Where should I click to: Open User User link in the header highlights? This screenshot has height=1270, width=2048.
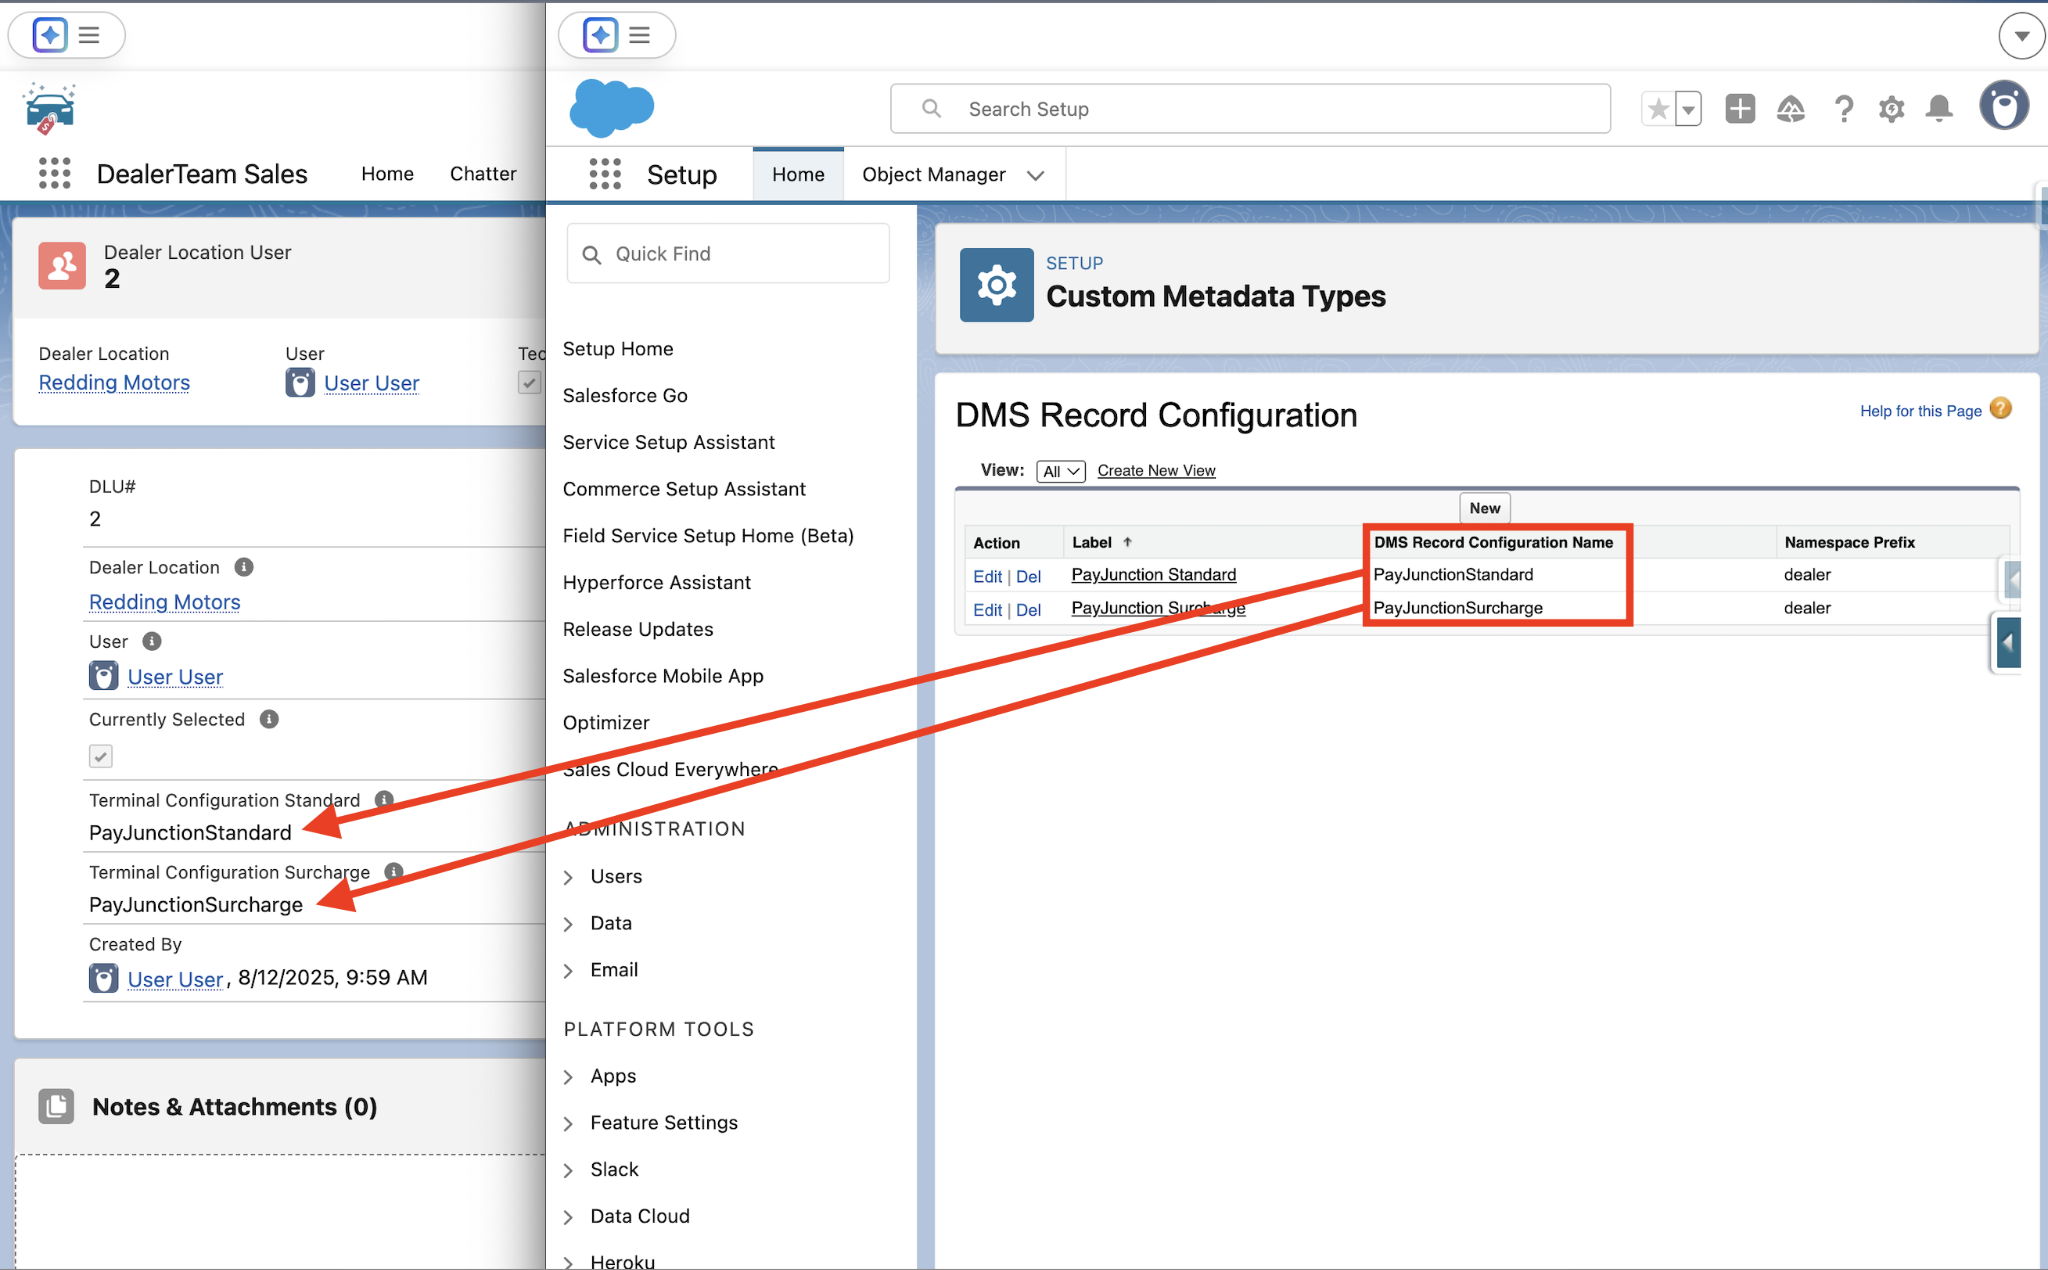tap(371, 383)
